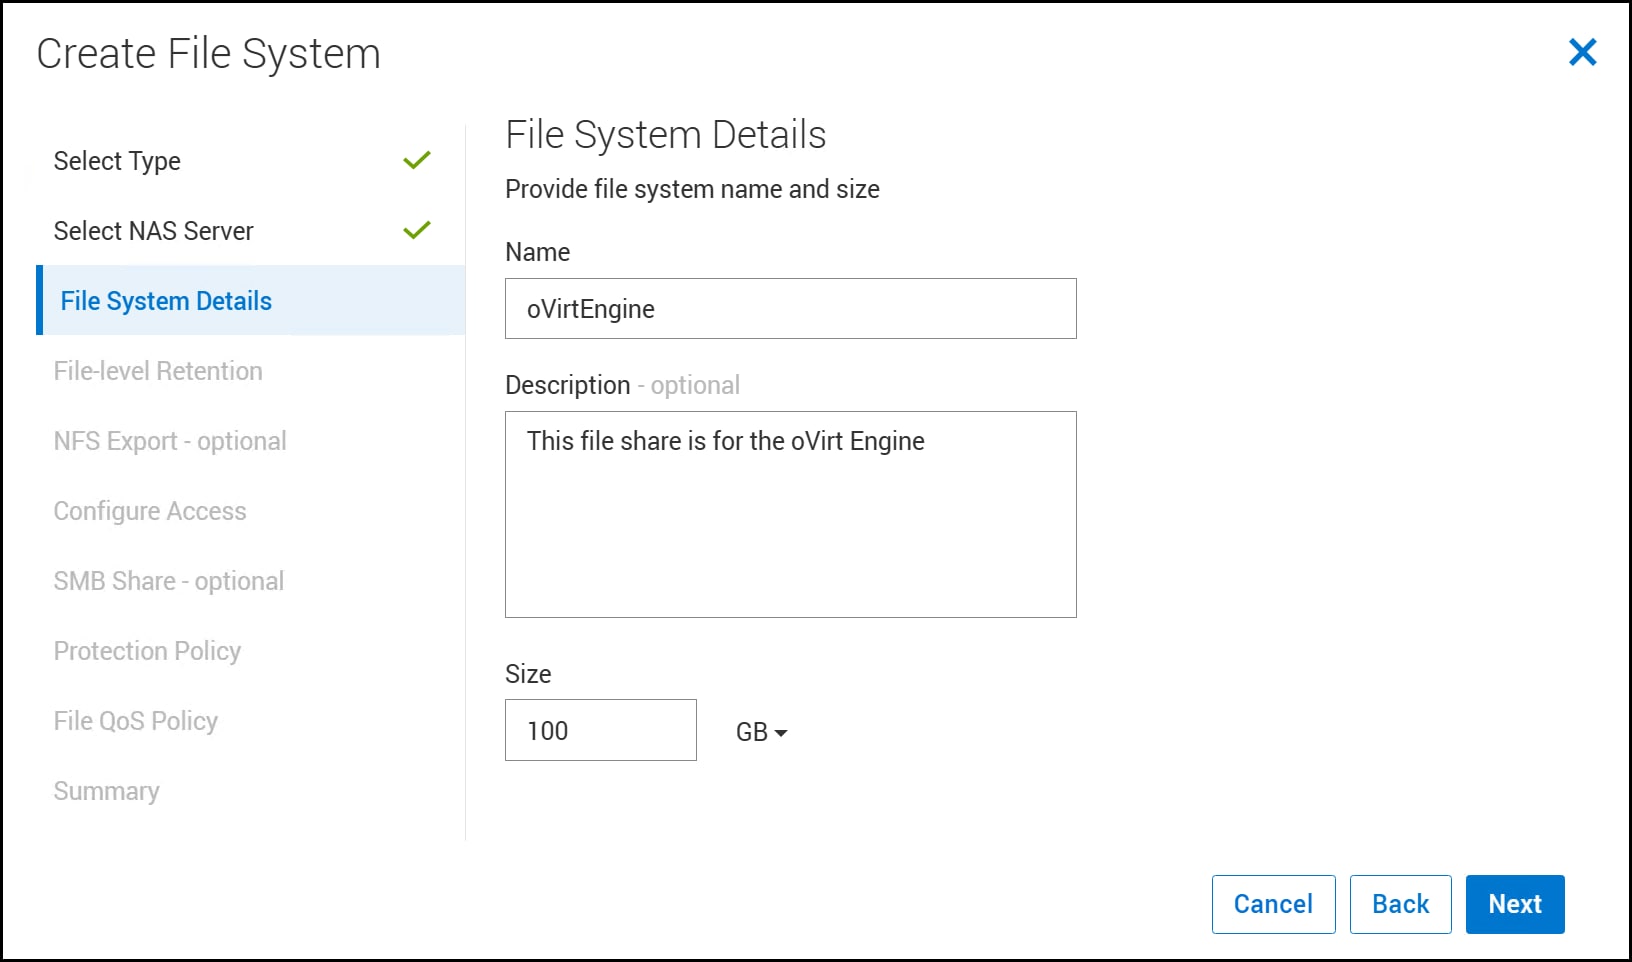Click the Next button

(x=1515, y=904)
